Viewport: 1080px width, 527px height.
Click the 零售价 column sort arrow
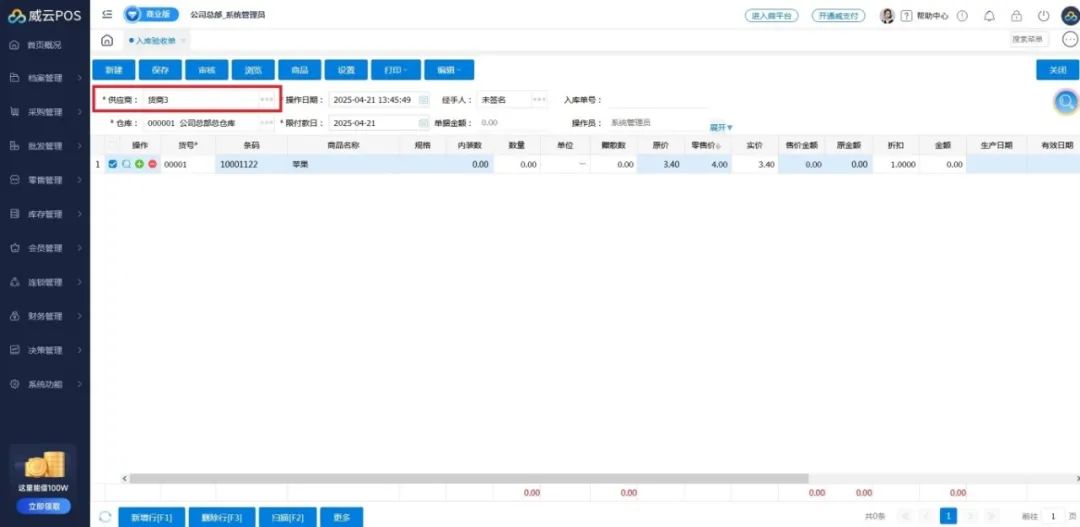(x=718, y=146)
